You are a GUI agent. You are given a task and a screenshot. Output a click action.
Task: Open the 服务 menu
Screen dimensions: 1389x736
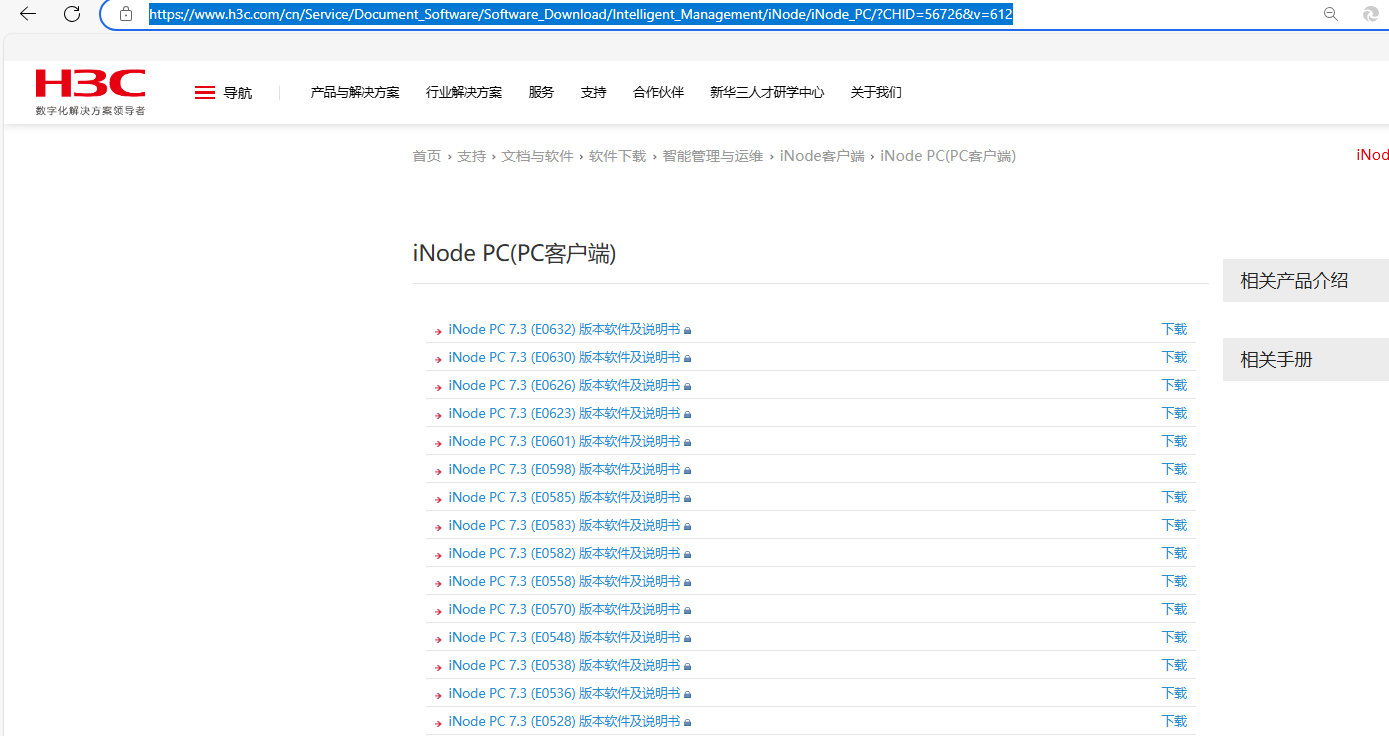click(x=541, y=92)
